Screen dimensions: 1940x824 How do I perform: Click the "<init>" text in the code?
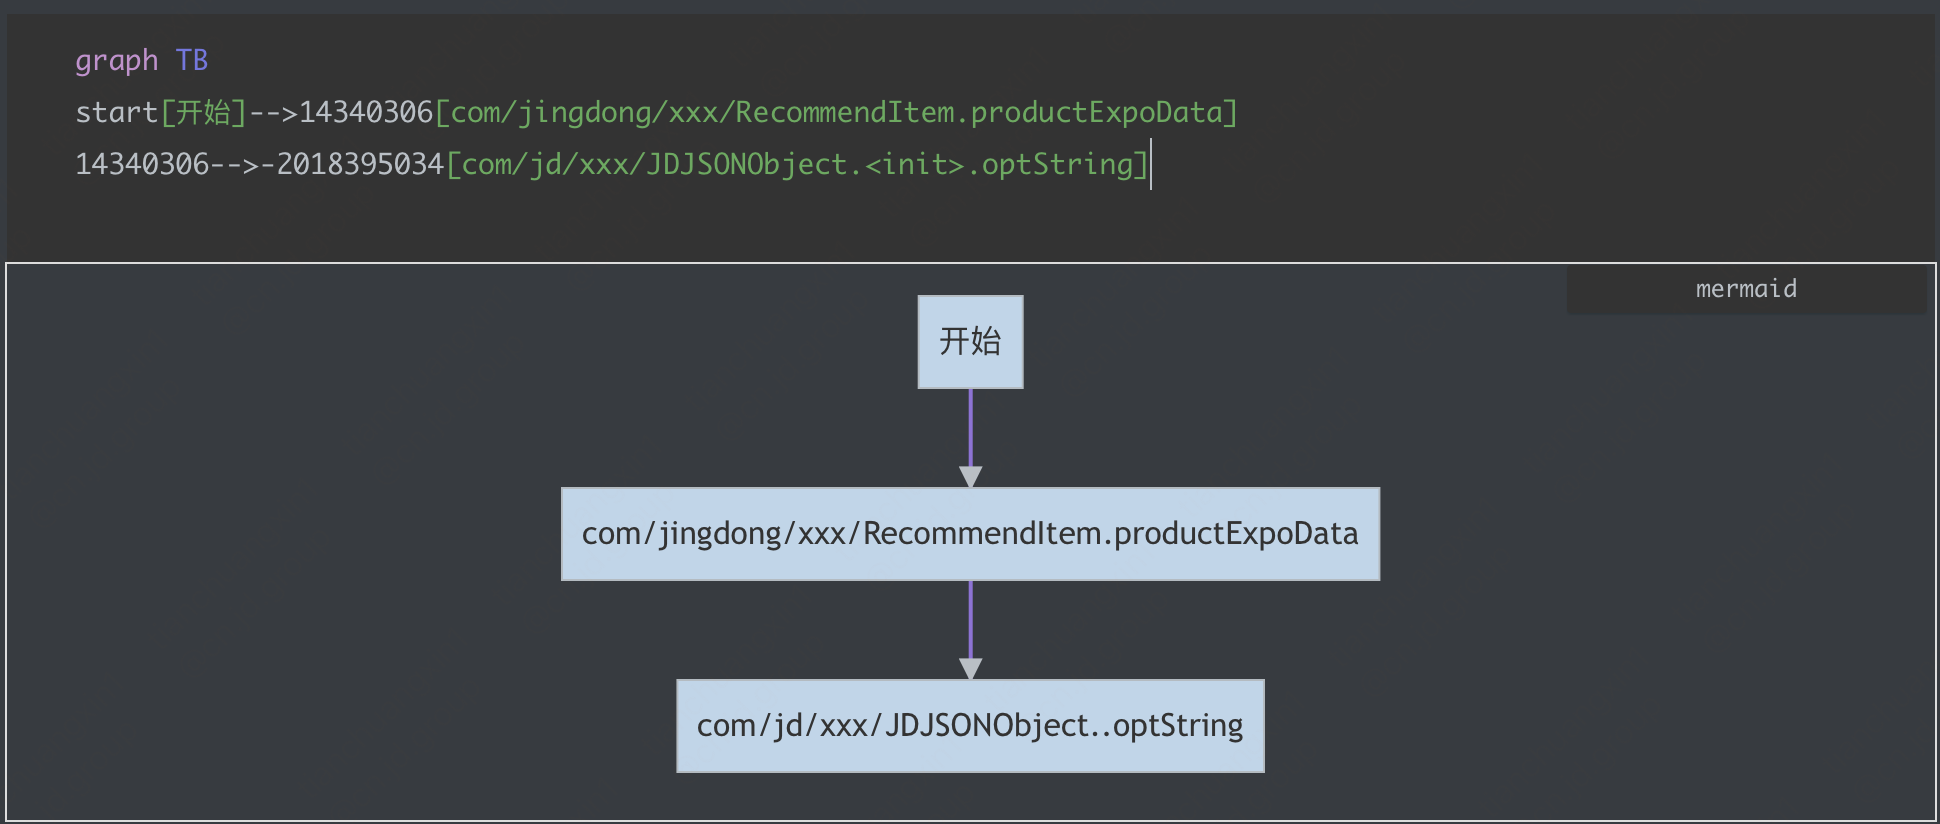click(914, 164)
